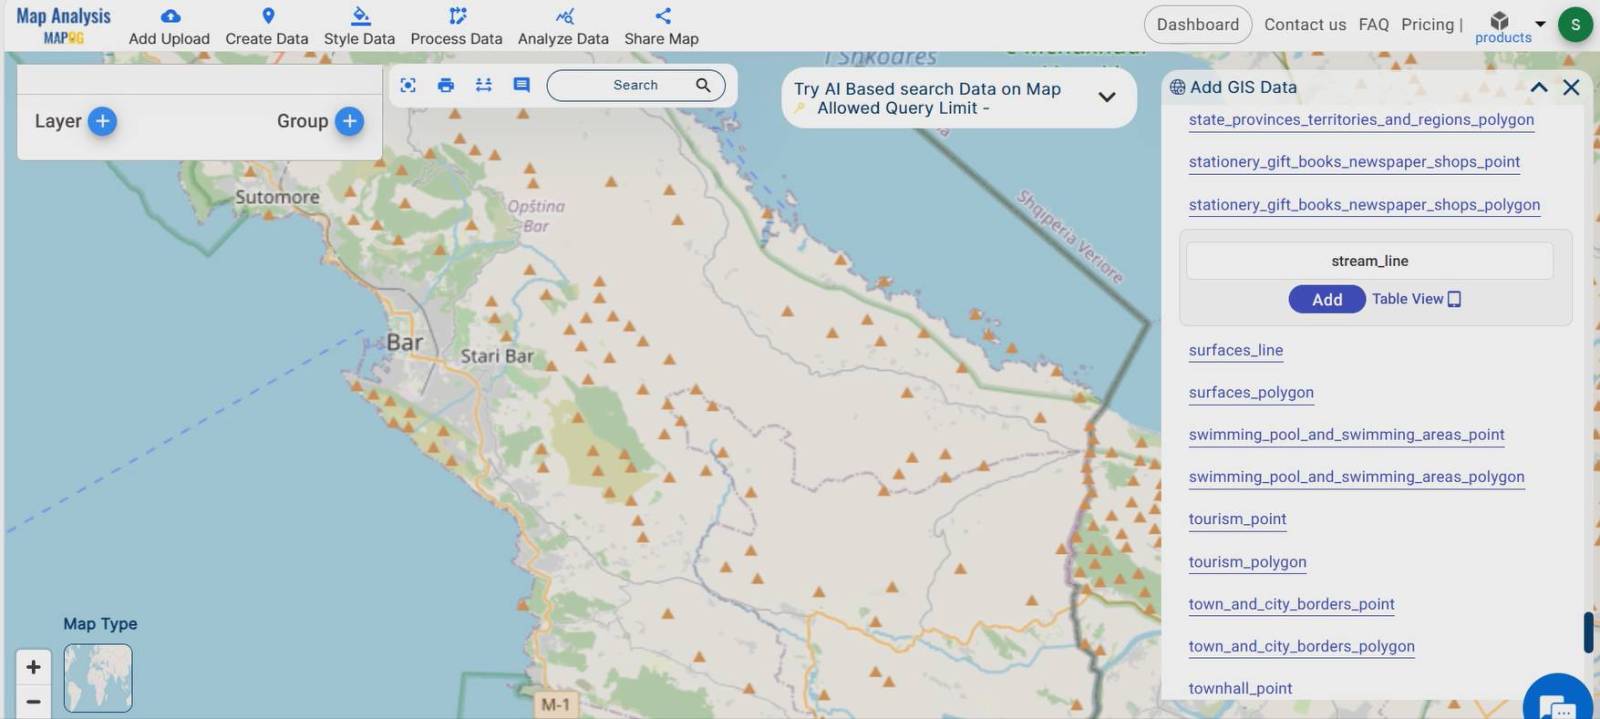Open townhall_point dataset

pos(1240,688)
